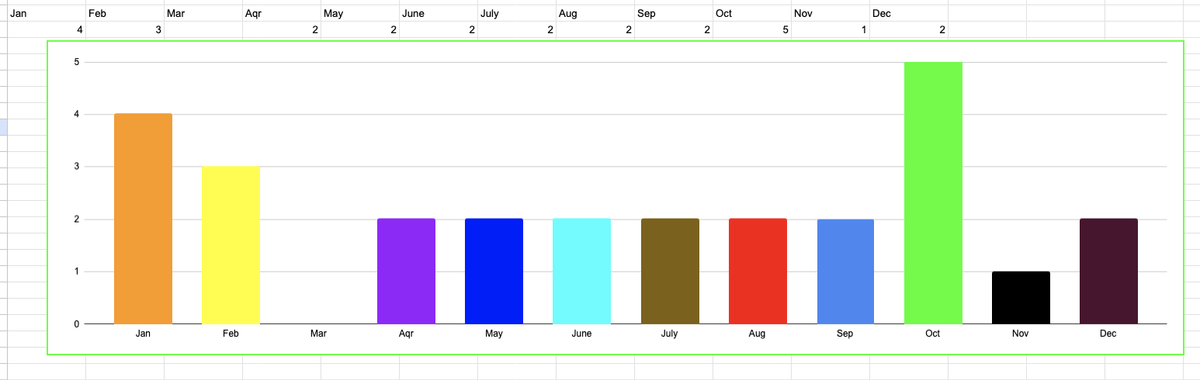The height and width of the screenshot is (380, 1200).
Task: Select header cell containing 'May'
Action: click(x=360, y=13)
